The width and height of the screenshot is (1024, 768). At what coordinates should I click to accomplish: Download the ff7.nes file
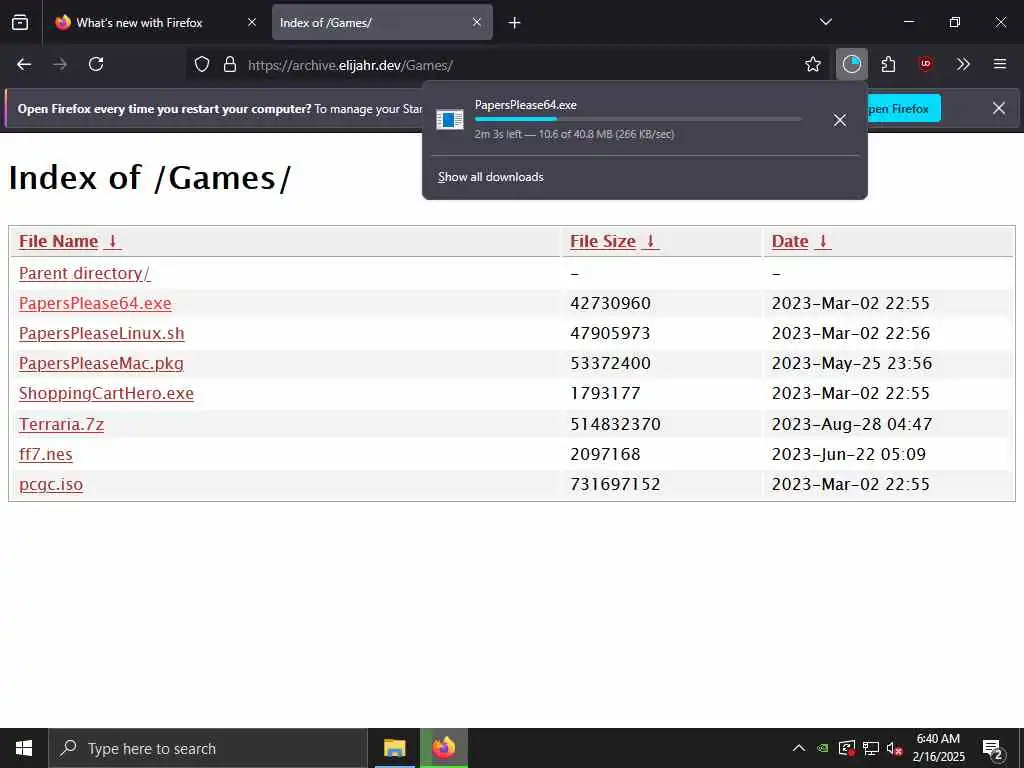(x=46, y=454)
